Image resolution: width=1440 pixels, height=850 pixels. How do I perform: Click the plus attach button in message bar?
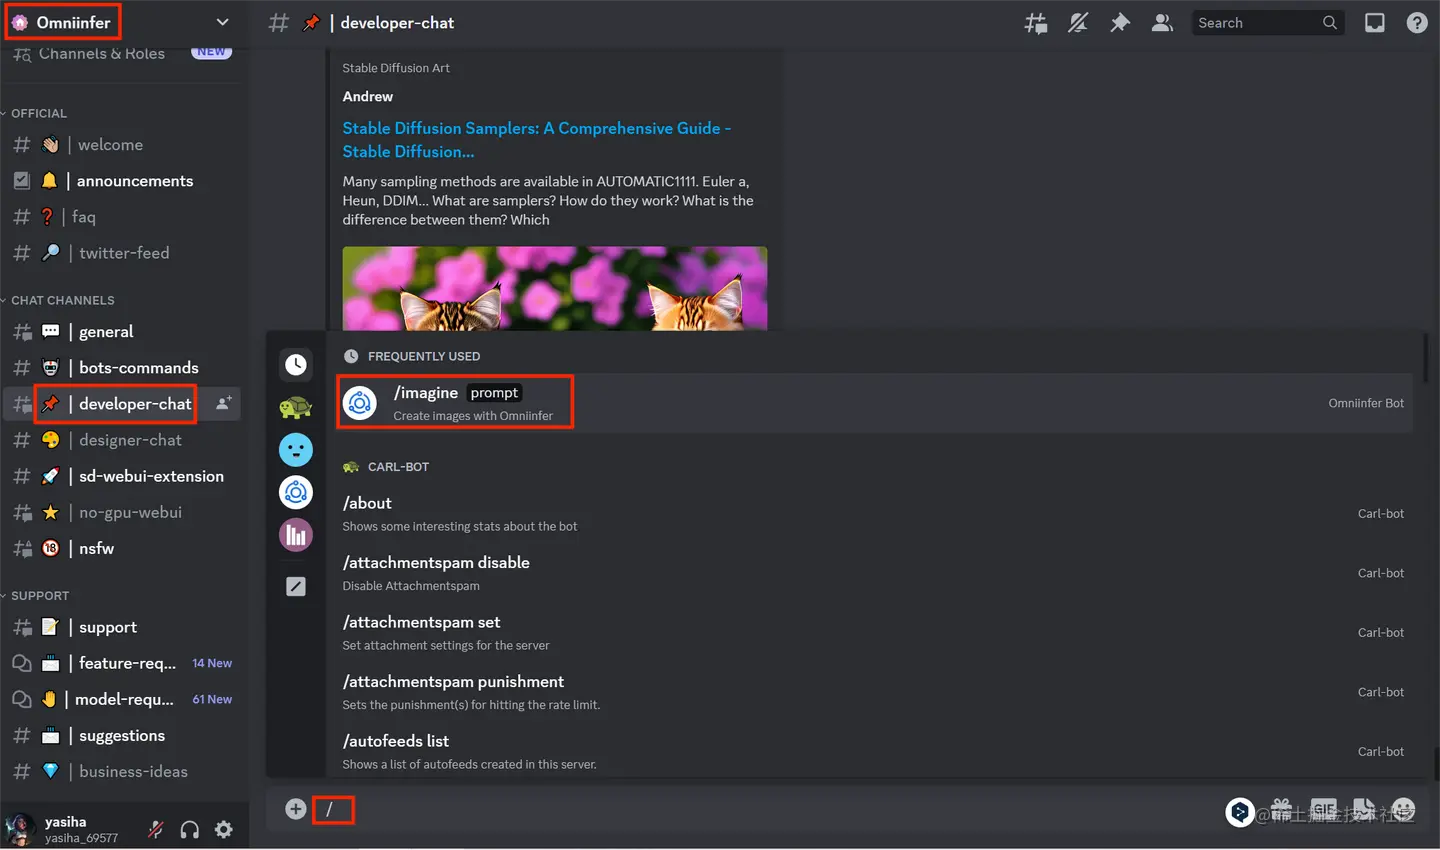(x=295, y=809)
